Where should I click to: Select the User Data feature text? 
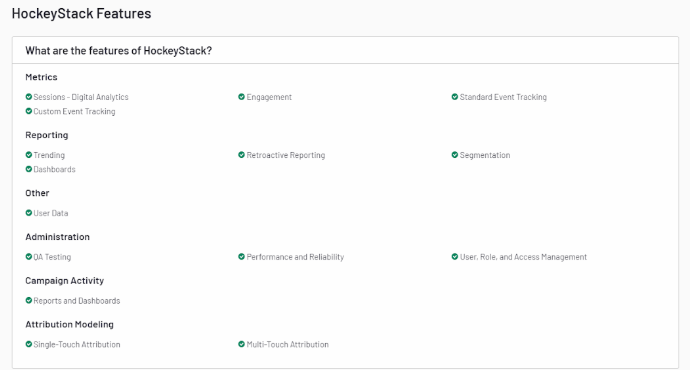[51, 213]
